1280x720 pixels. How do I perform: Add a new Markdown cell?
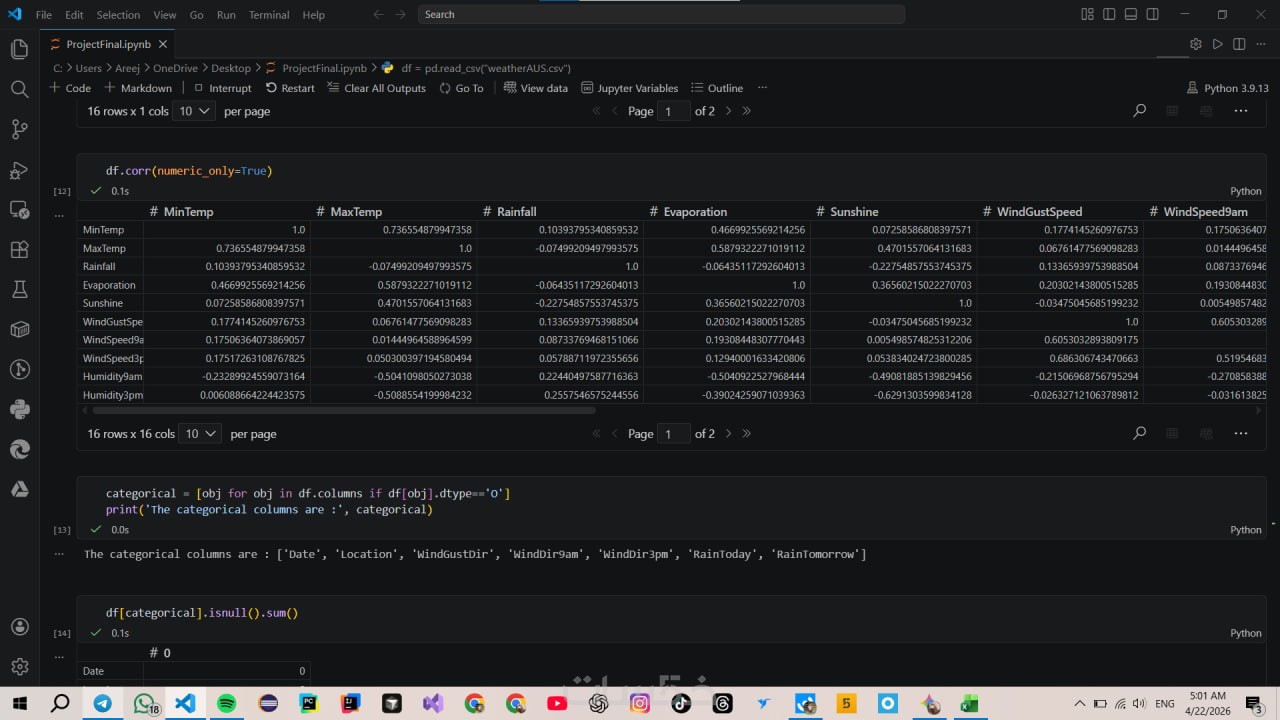138,88
